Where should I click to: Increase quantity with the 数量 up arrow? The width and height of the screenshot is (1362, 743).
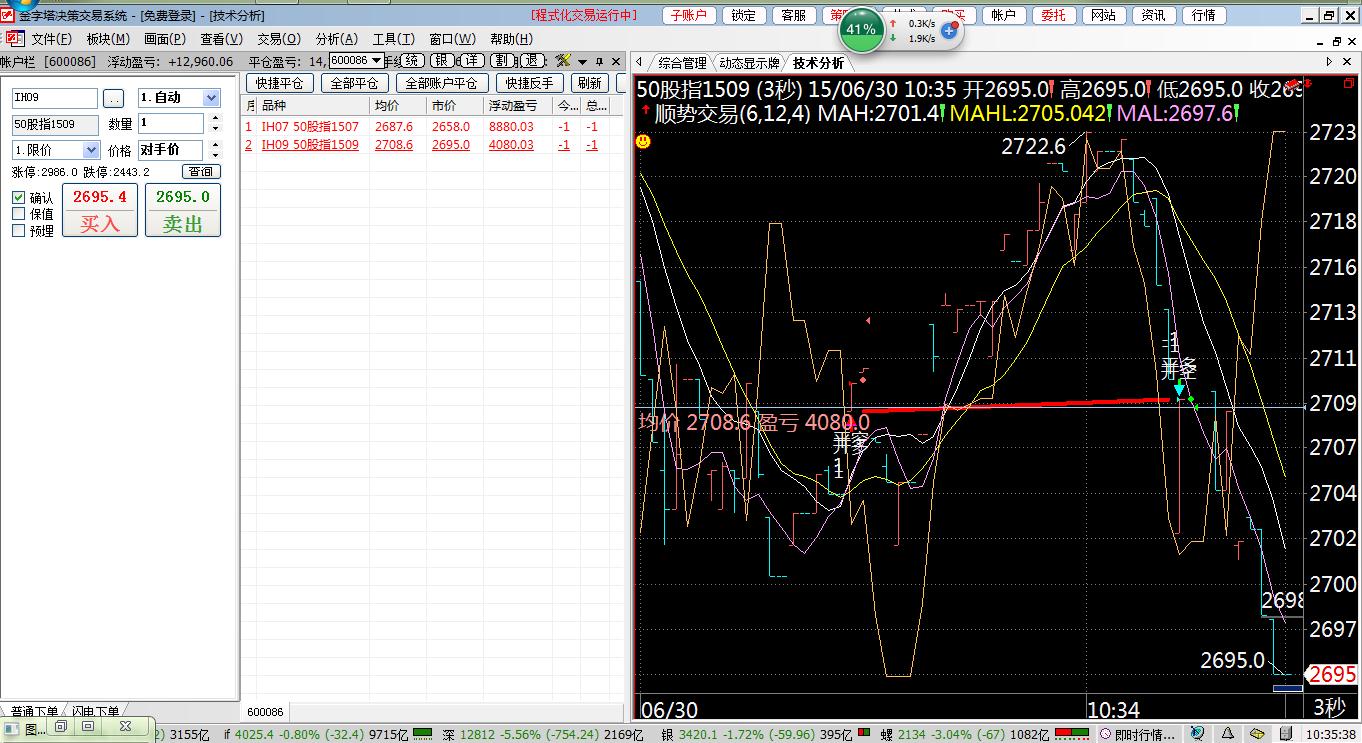214,119
